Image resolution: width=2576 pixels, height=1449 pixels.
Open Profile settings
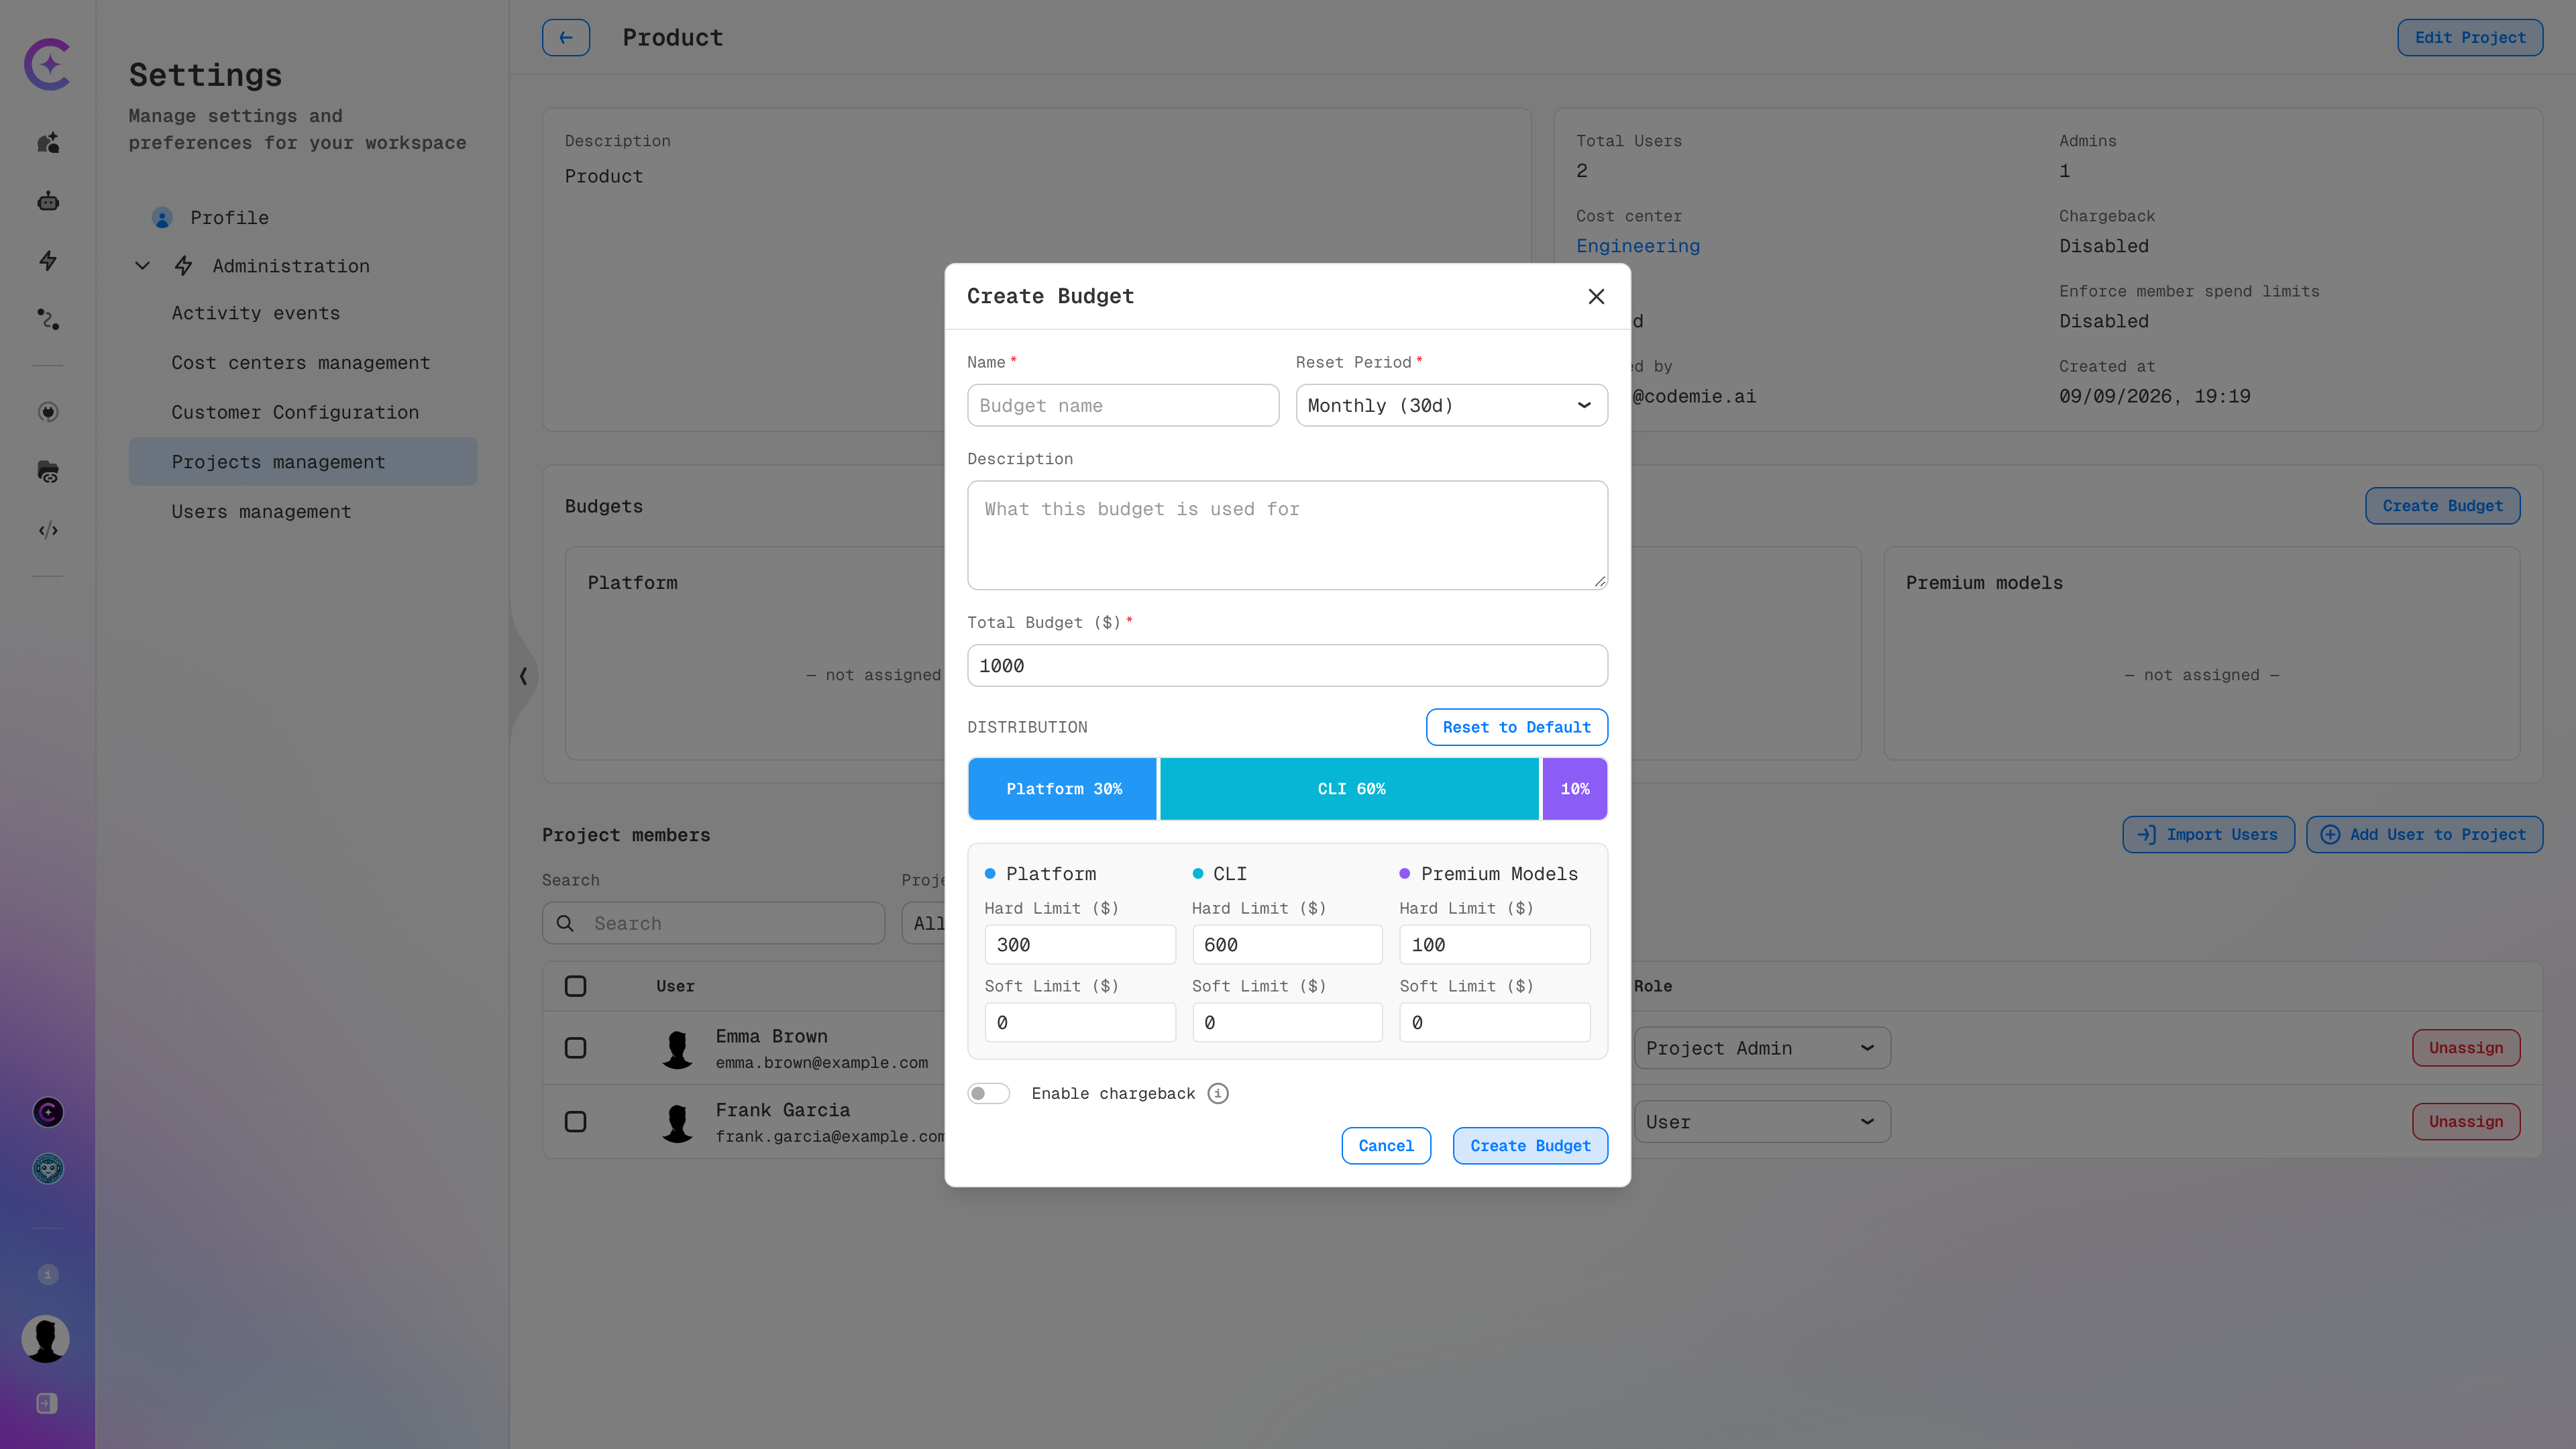(229, 218)
